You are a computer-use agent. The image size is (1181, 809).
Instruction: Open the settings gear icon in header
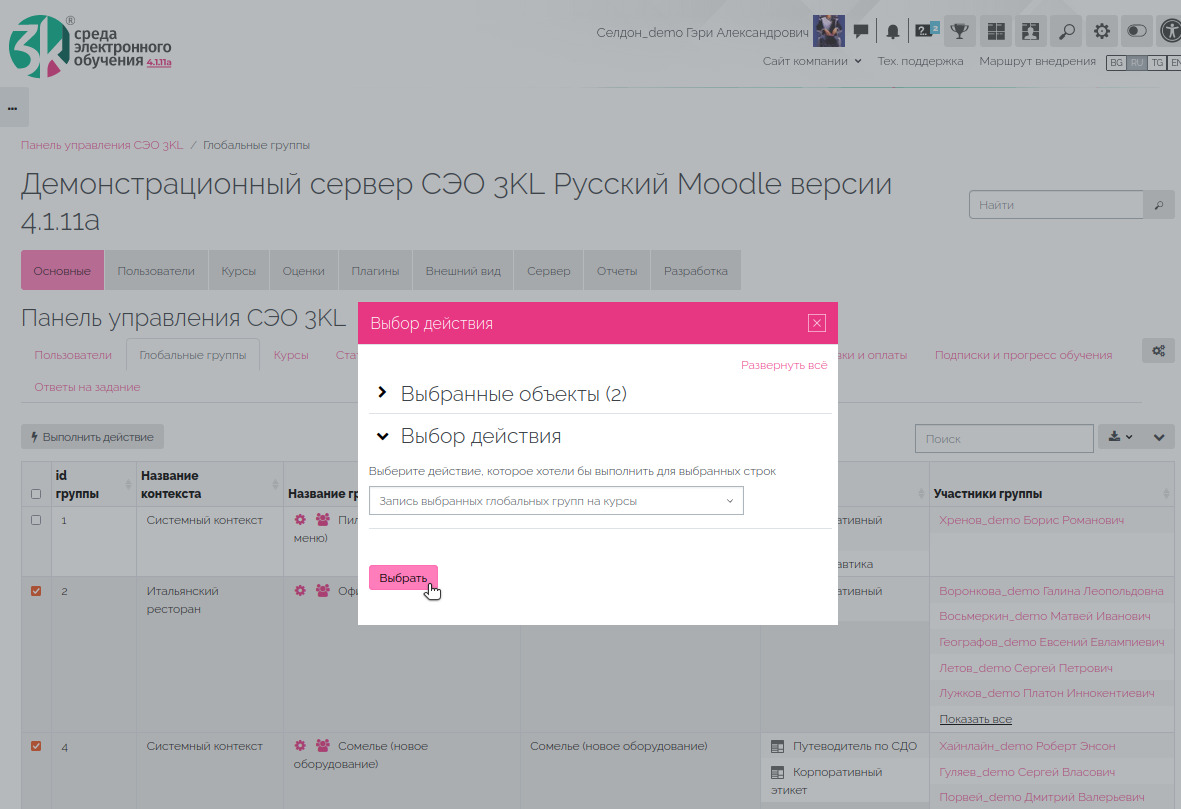coord(1102,32)
